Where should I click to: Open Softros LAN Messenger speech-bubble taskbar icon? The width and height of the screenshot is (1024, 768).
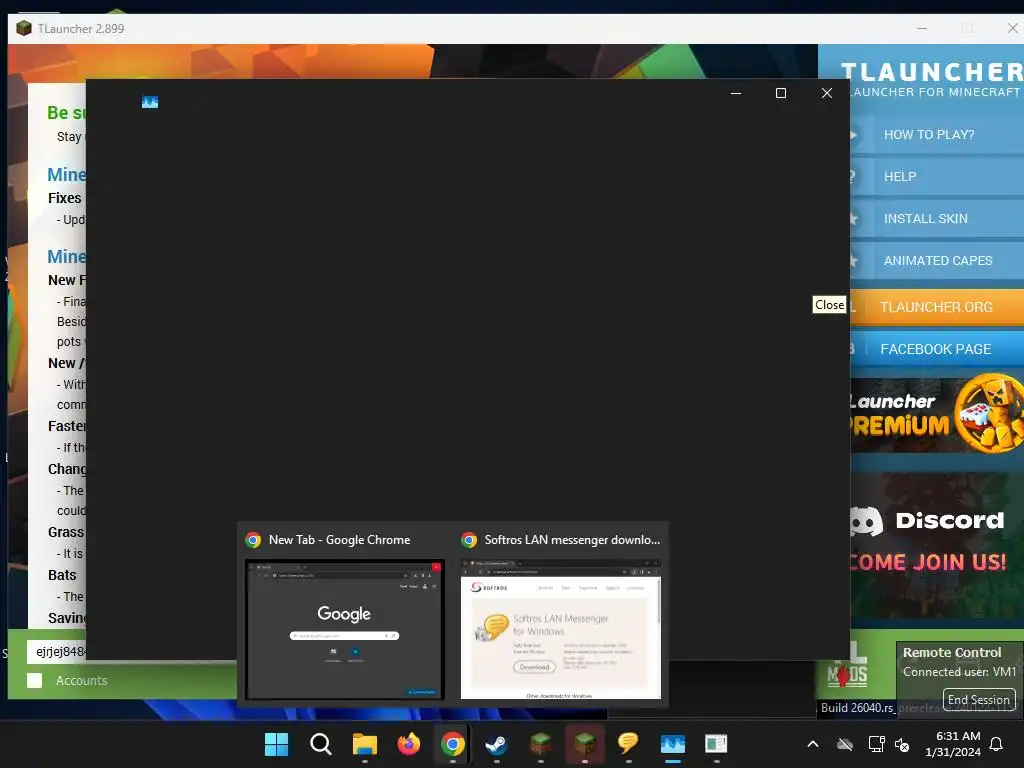click(628, 744)
